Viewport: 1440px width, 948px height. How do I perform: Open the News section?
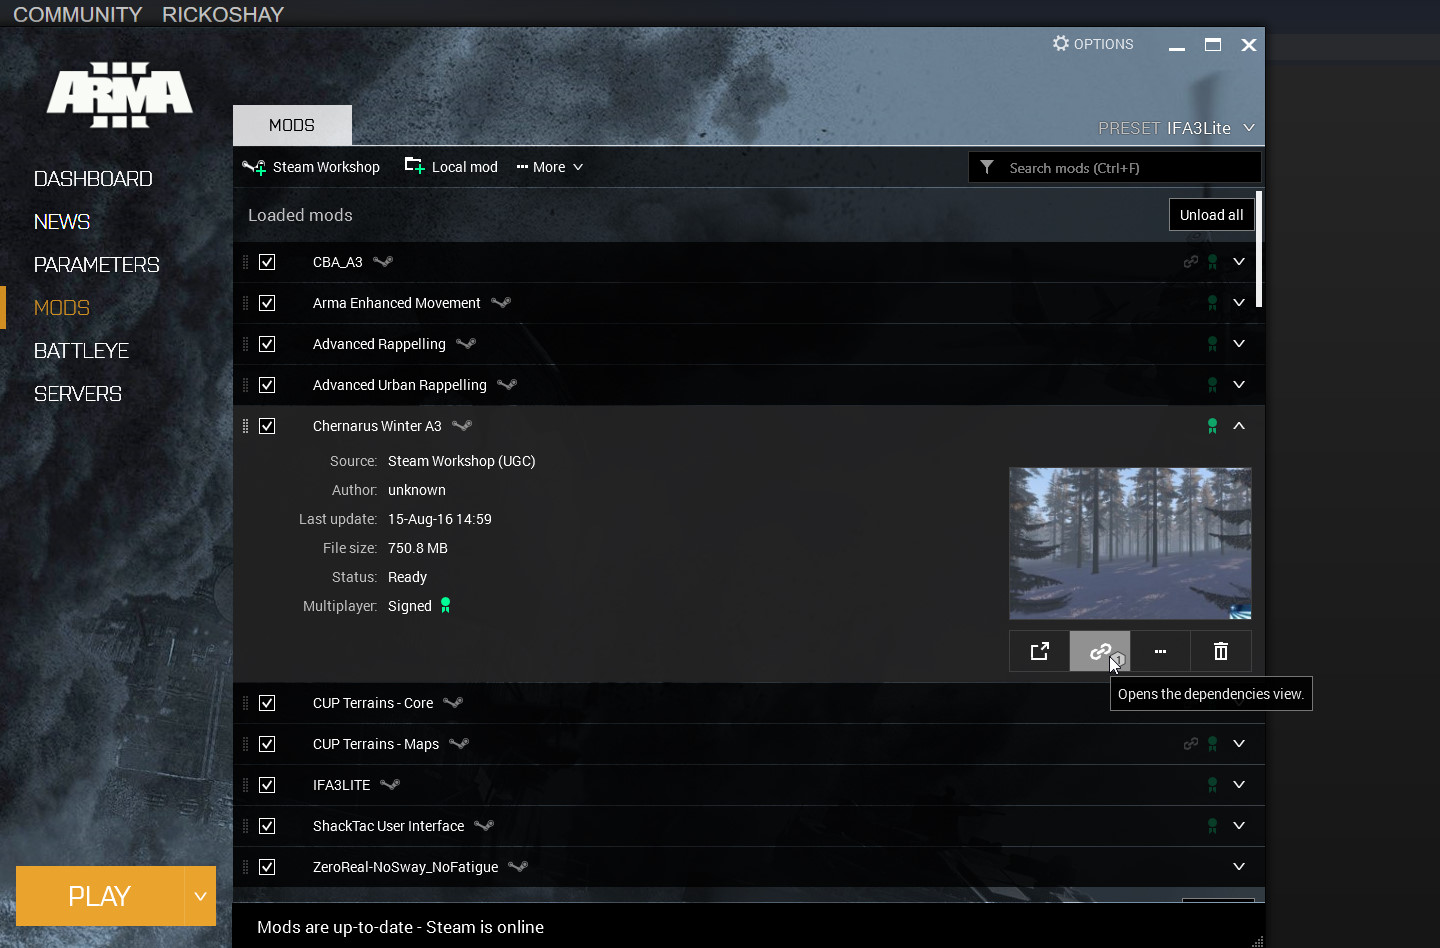click(x=62, y=222)
